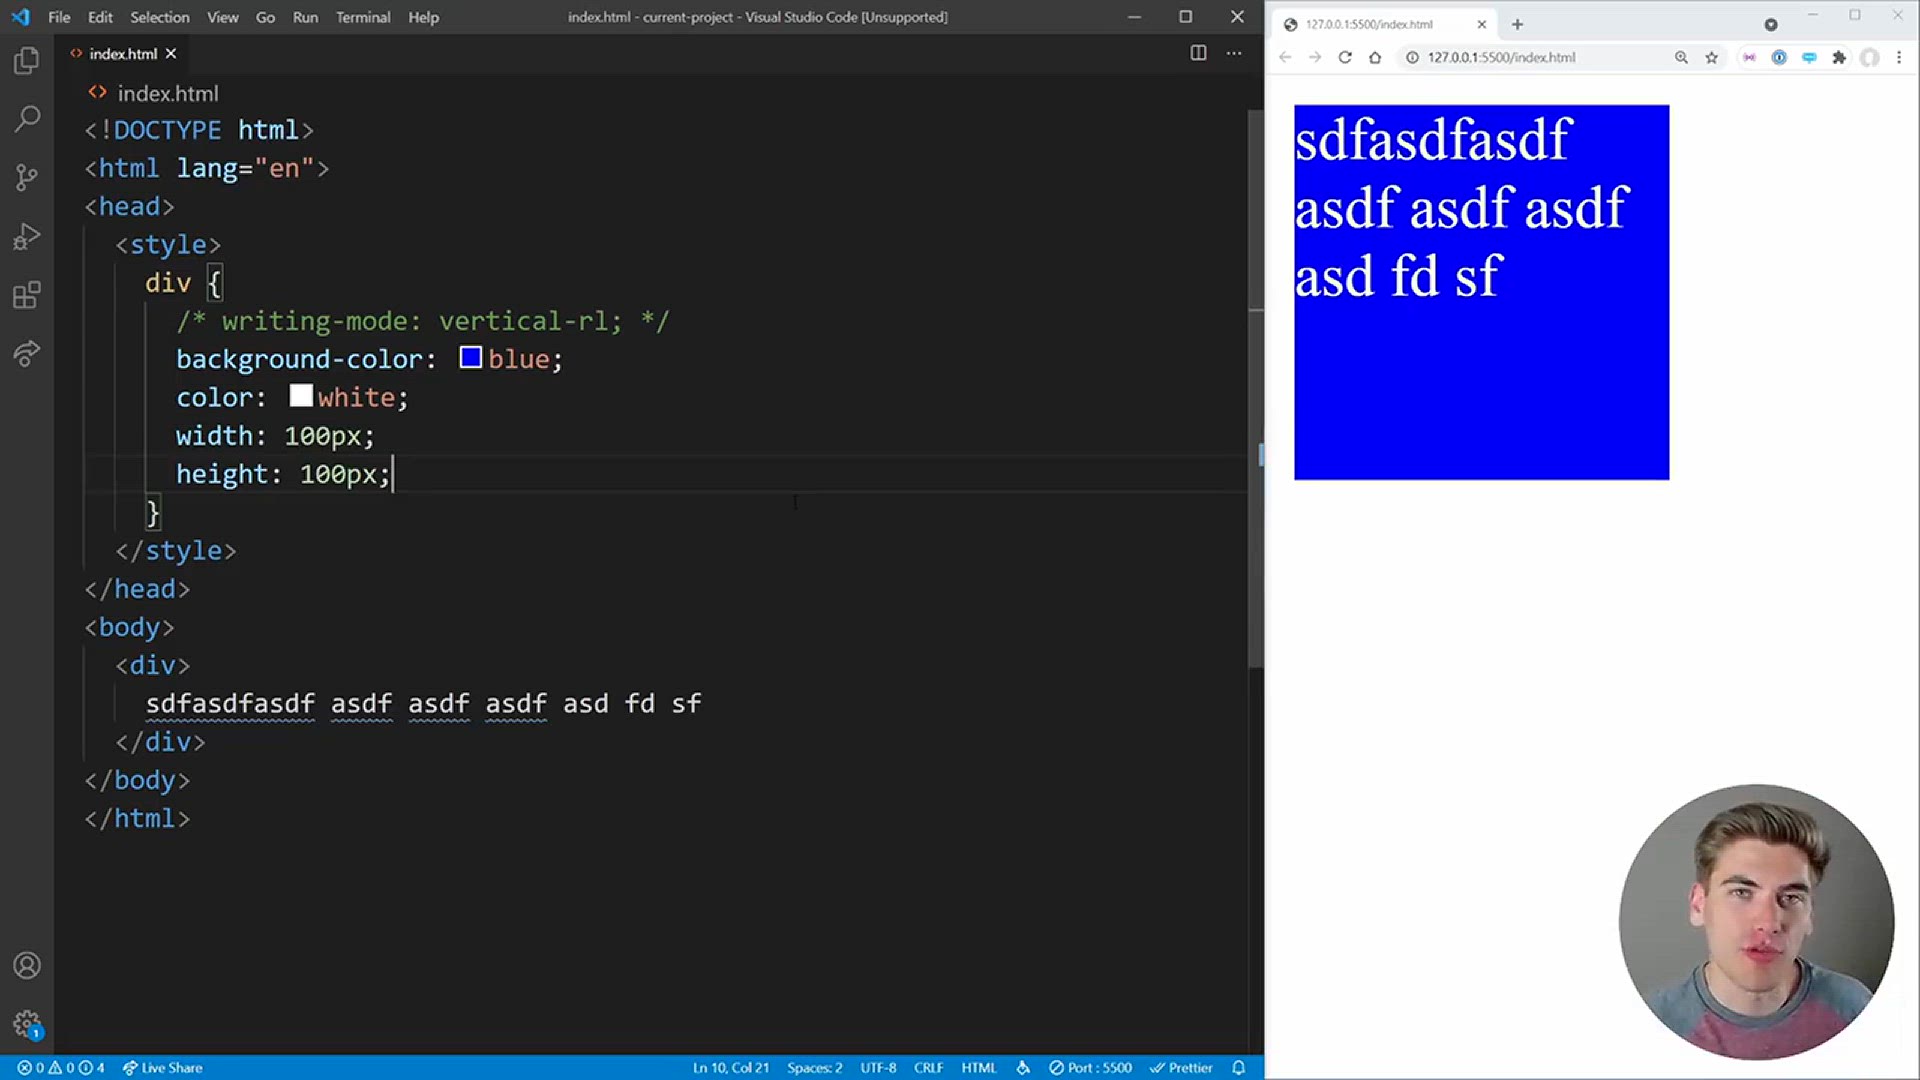The image size is (1920, 1080).
Task: Click the presenter webcam thumbnail
Action: 1756,921
